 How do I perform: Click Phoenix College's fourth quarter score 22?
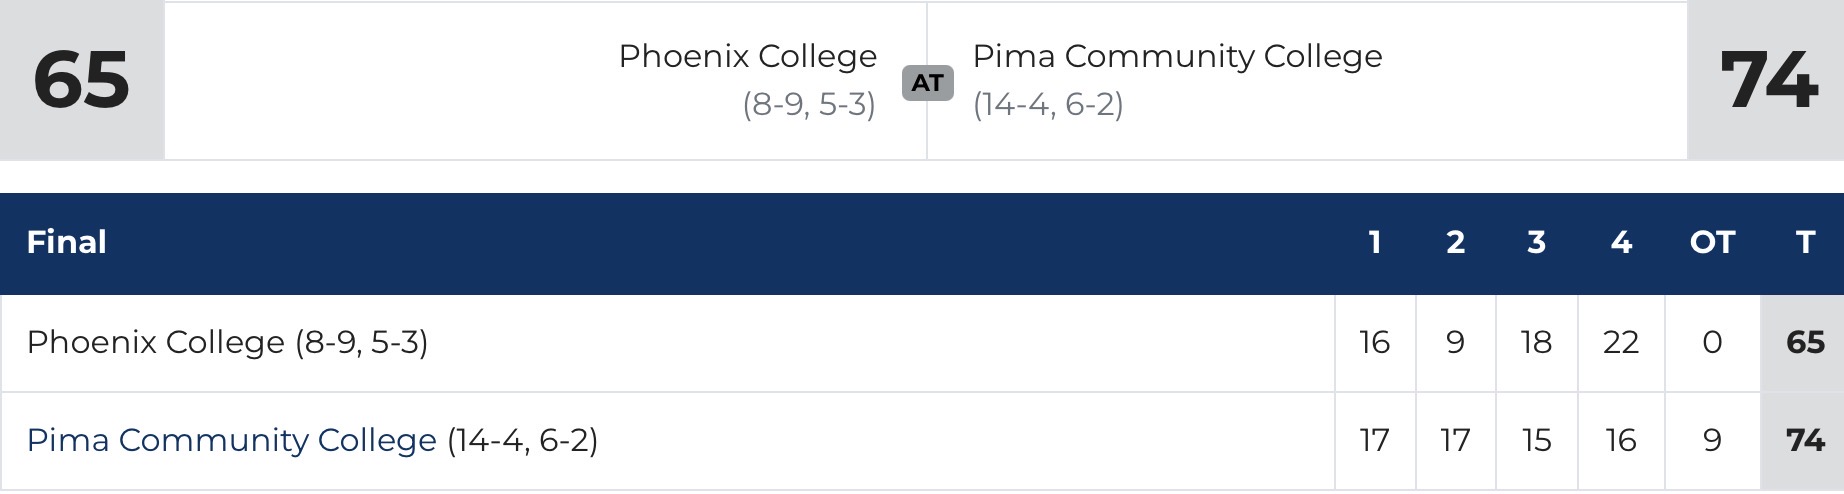(1621, 343)
